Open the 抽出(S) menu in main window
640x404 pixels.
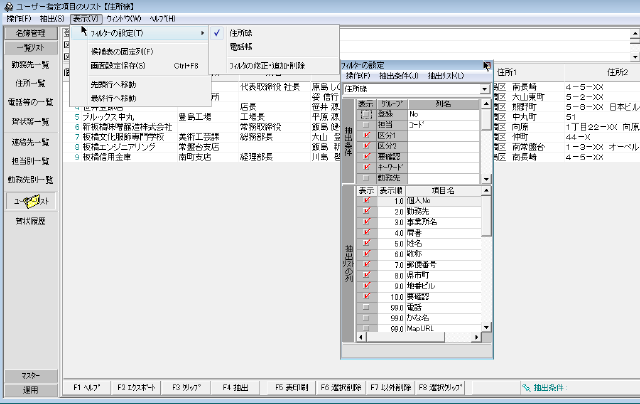pyautogui.click(x=52, y=19)
